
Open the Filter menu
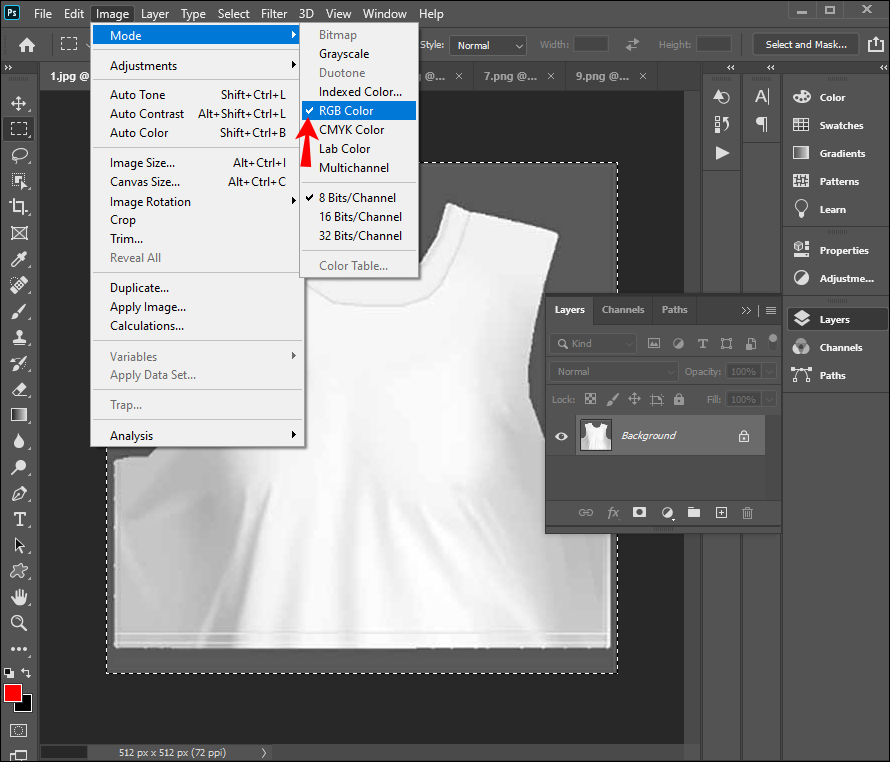click(274, 14)
